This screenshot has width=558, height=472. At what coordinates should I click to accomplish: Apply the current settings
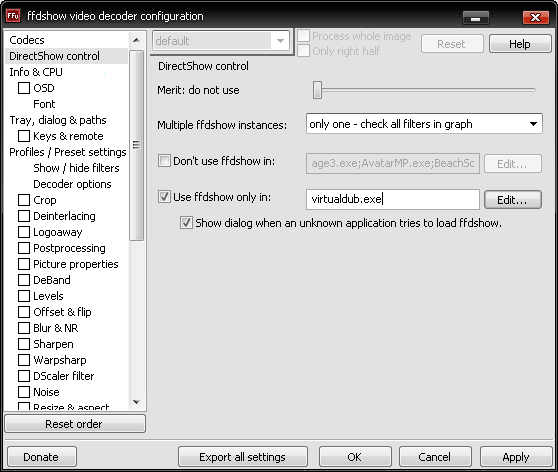click(516, 457)
